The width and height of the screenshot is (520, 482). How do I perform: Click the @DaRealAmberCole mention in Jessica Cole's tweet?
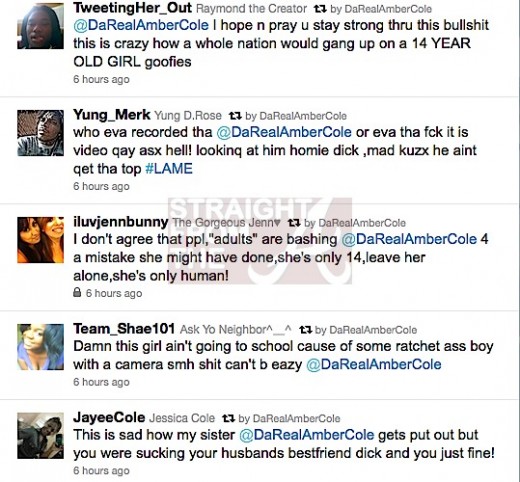pyautogui.click(x=307, y=435)
